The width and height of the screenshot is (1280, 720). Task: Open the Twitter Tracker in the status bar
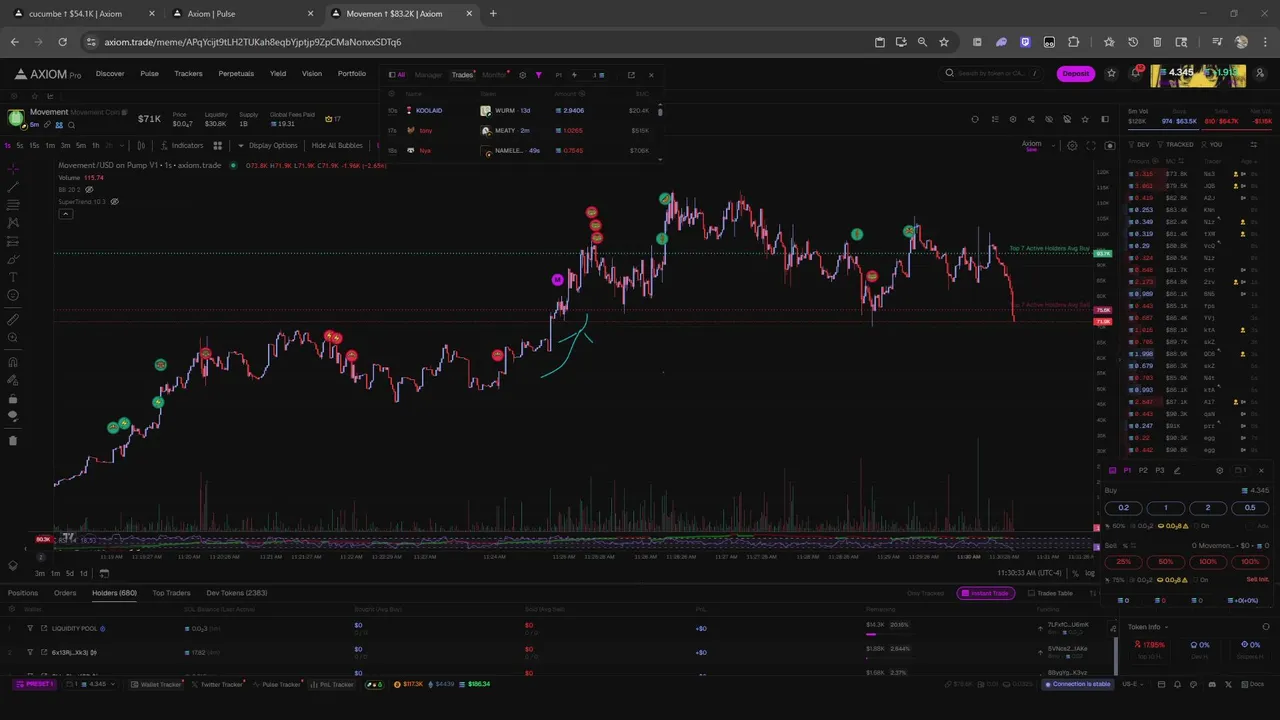pos(218,684)
